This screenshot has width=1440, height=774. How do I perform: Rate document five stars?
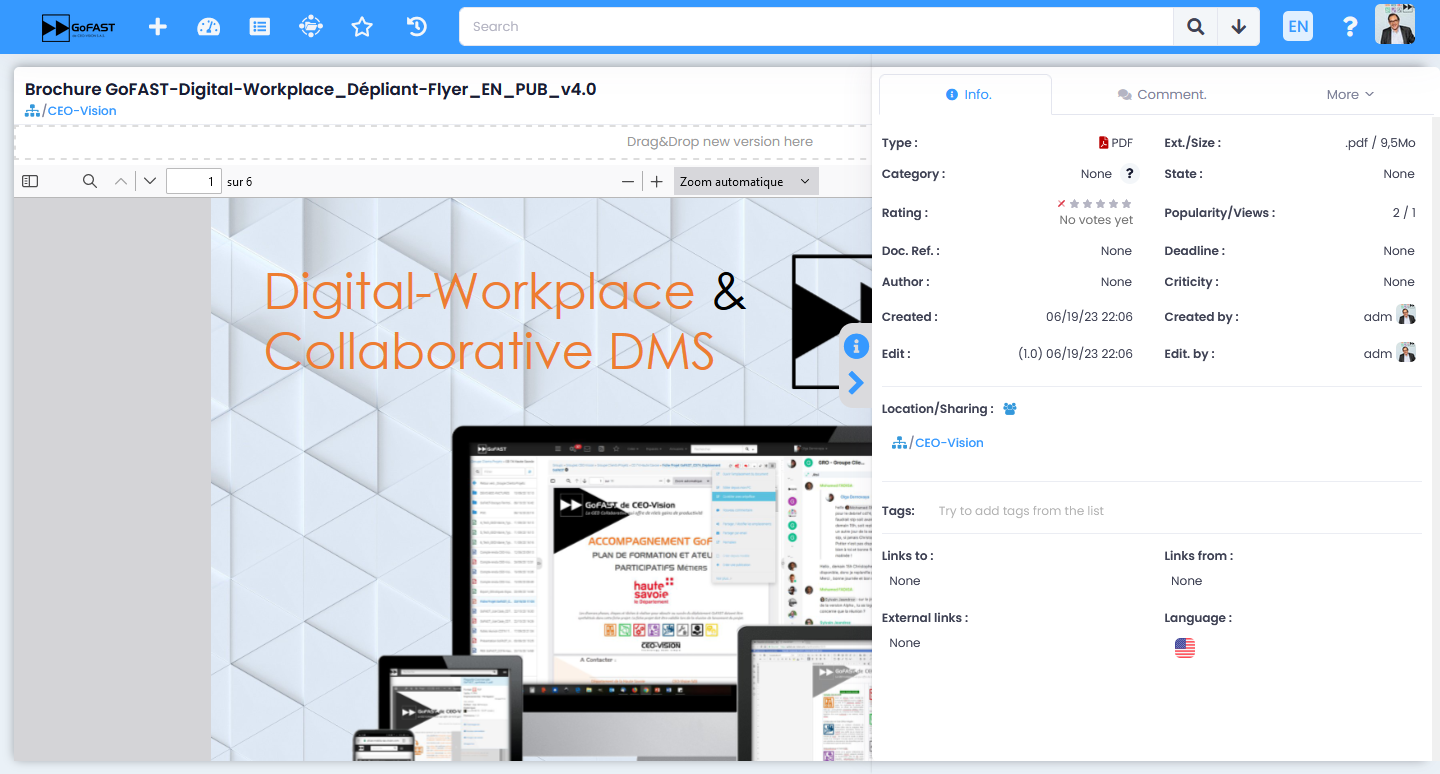[x=1127, y=204]
